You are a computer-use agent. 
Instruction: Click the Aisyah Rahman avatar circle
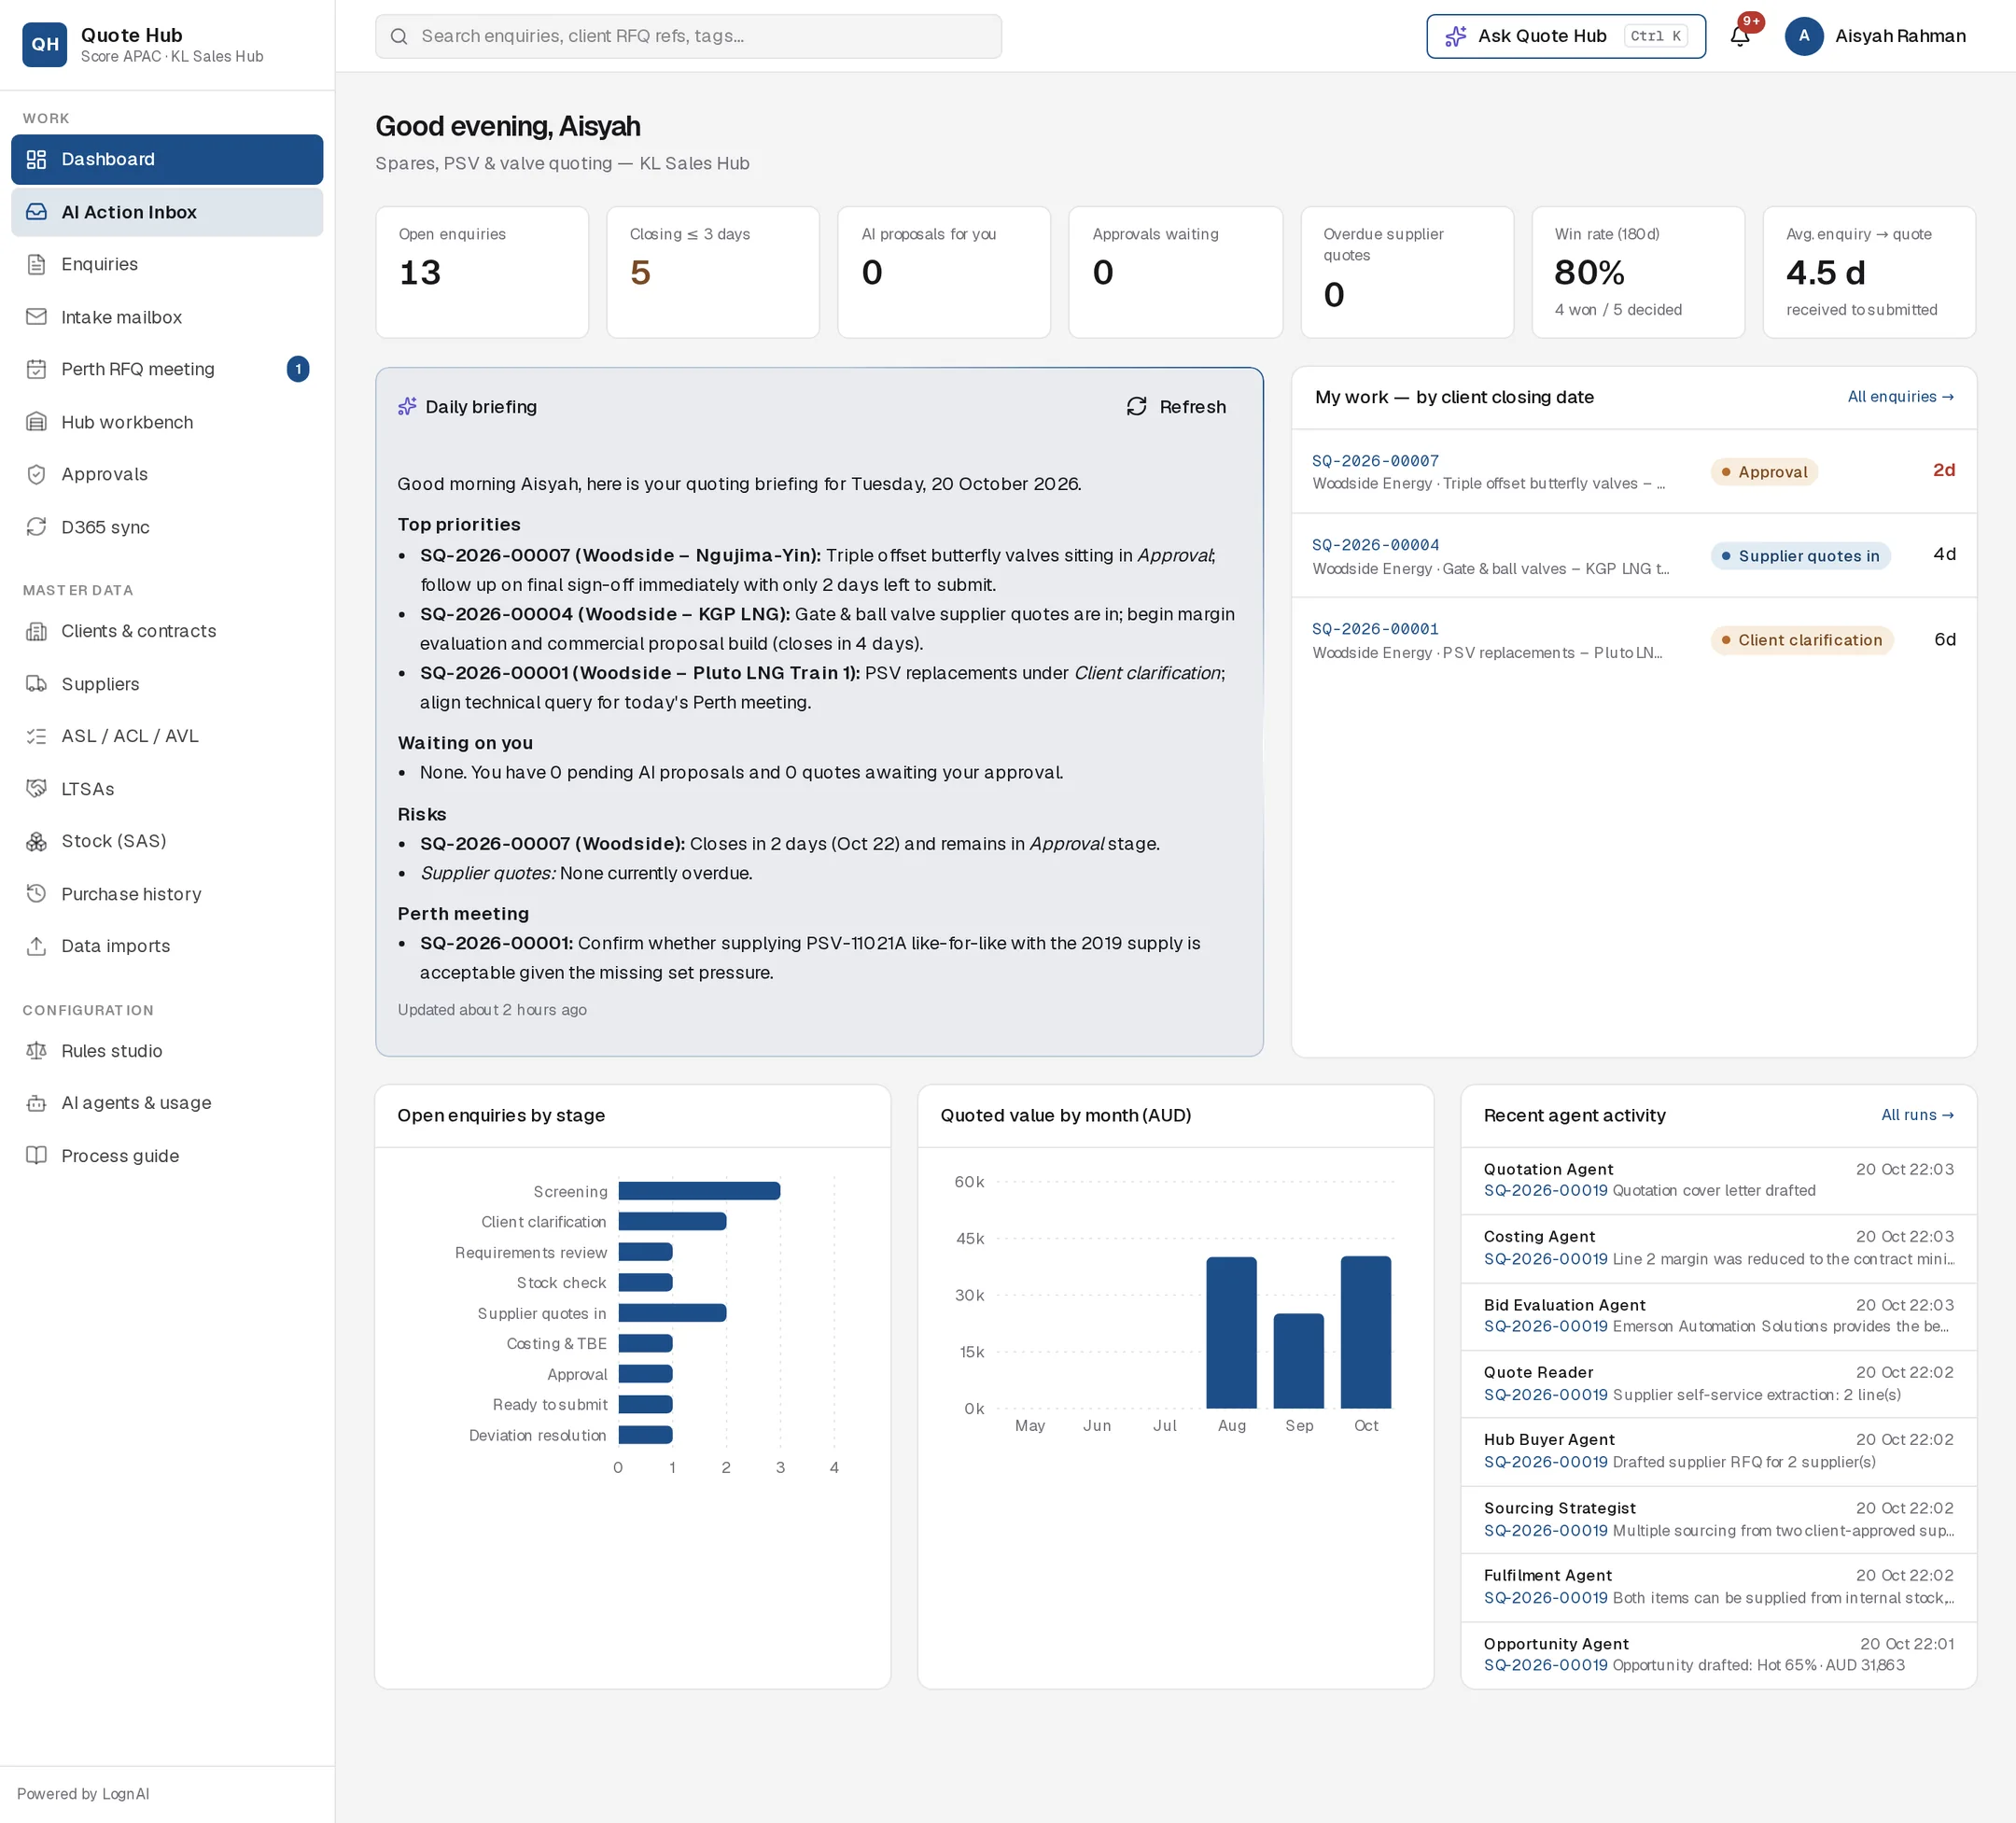pyautogui.click(x=1803, y=36)
